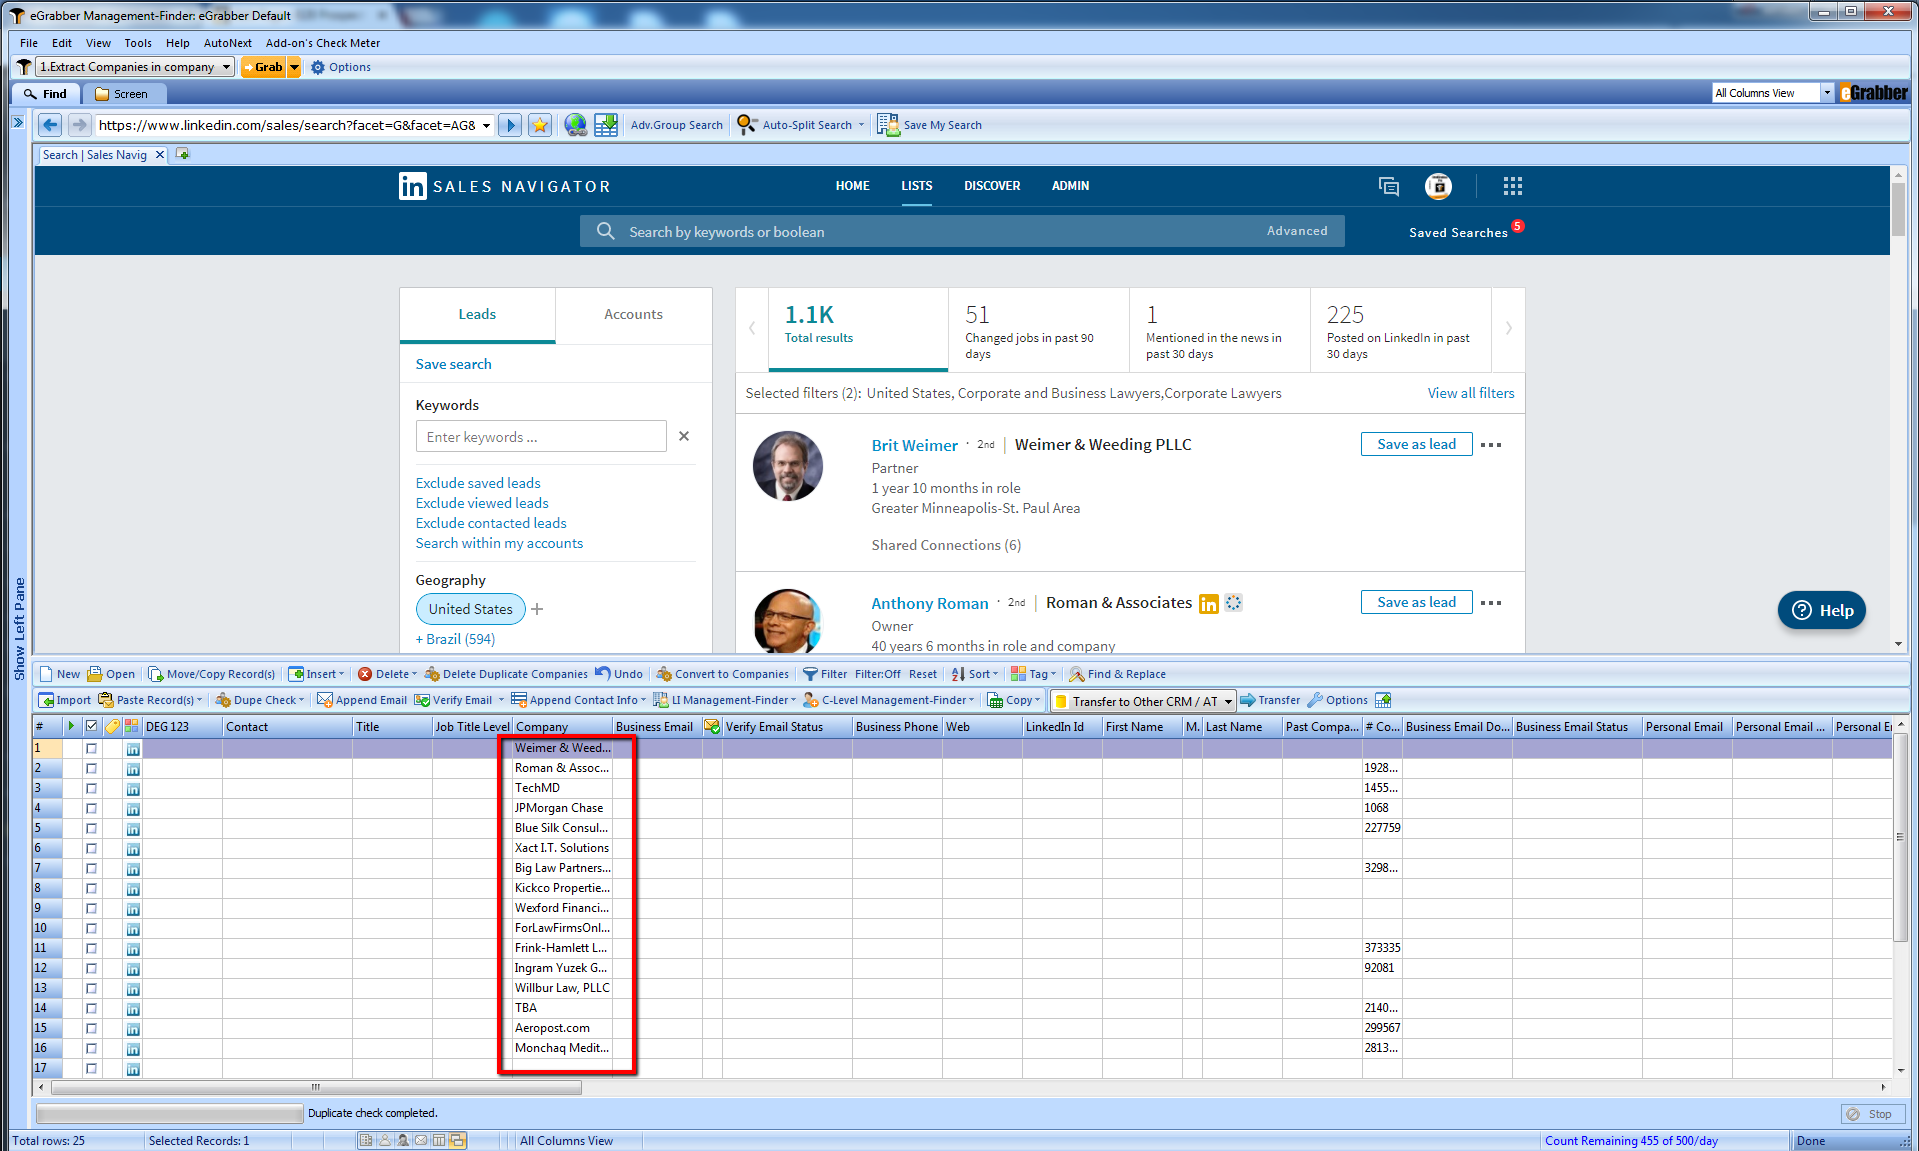Click the yellow star favorites icon
Screen dimensions: 1919x1151
tap(540, 125)
